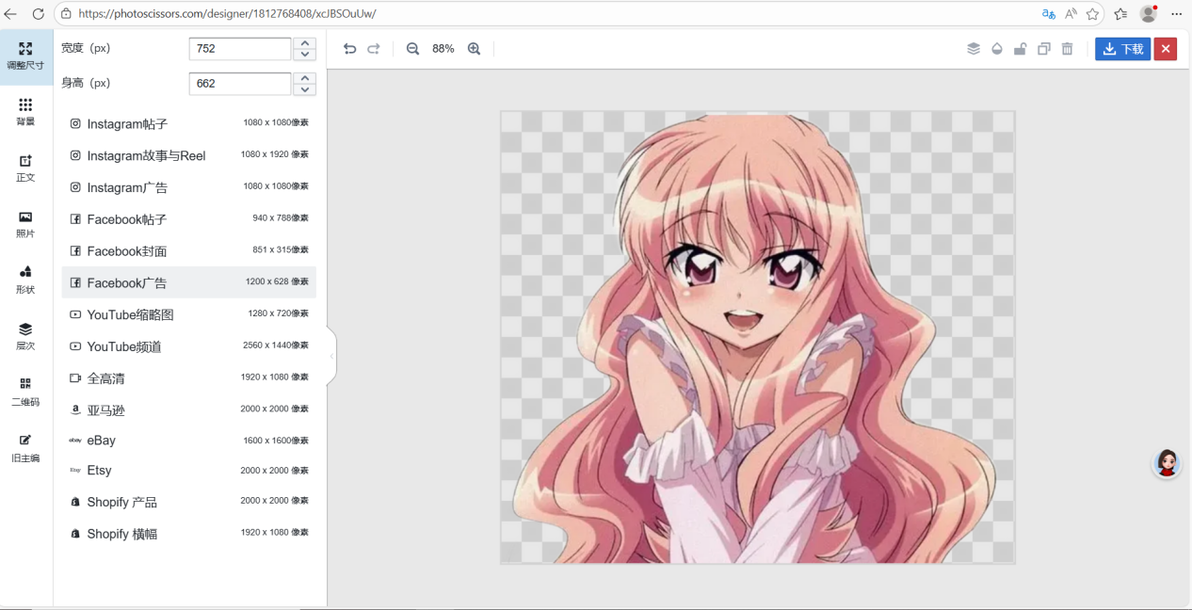Zoom in with the plus magnifier

(474, 49)
